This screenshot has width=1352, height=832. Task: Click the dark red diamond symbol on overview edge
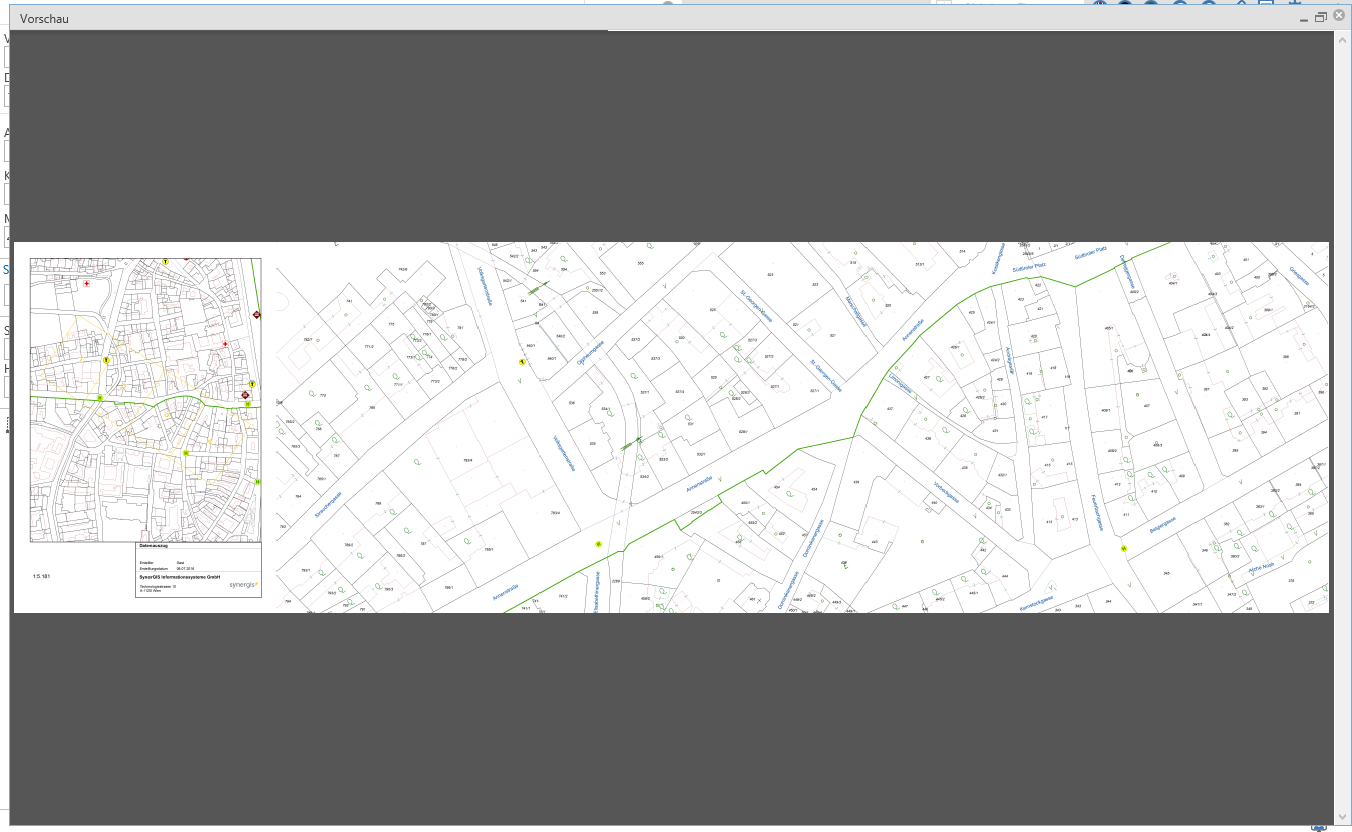click(257, 315)
